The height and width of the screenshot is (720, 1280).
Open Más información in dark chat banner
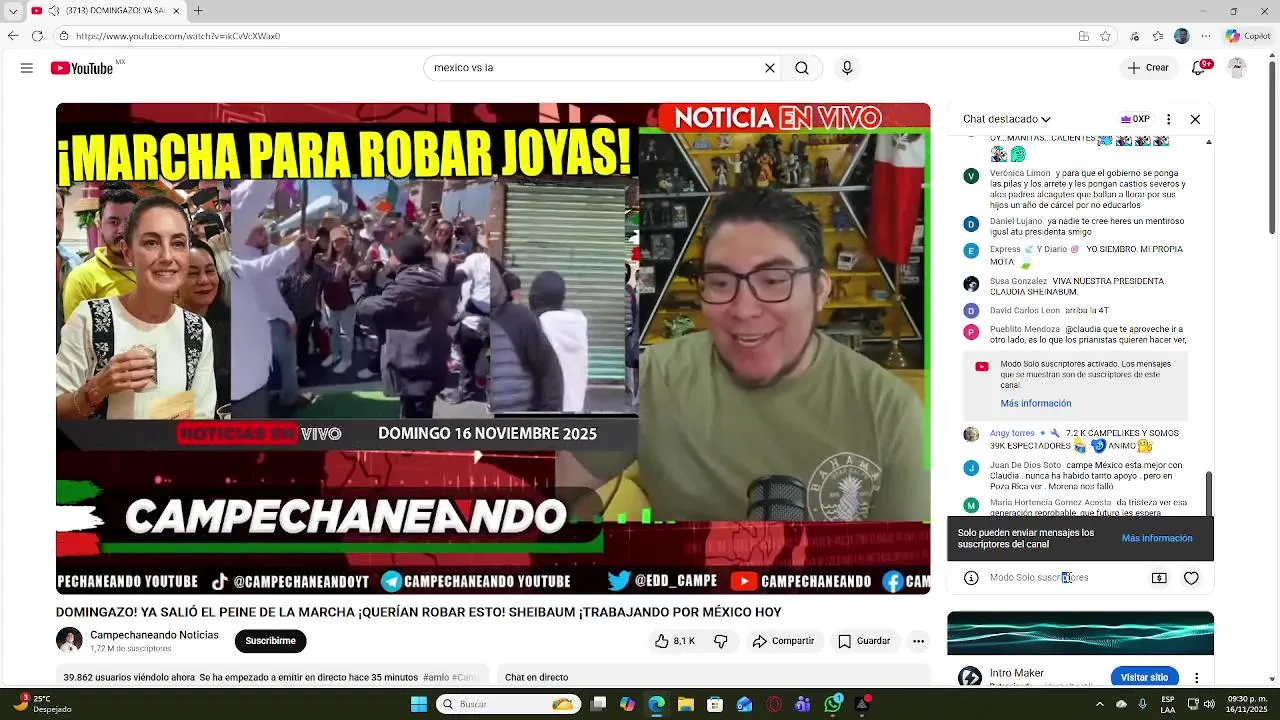pos(1157,538)
